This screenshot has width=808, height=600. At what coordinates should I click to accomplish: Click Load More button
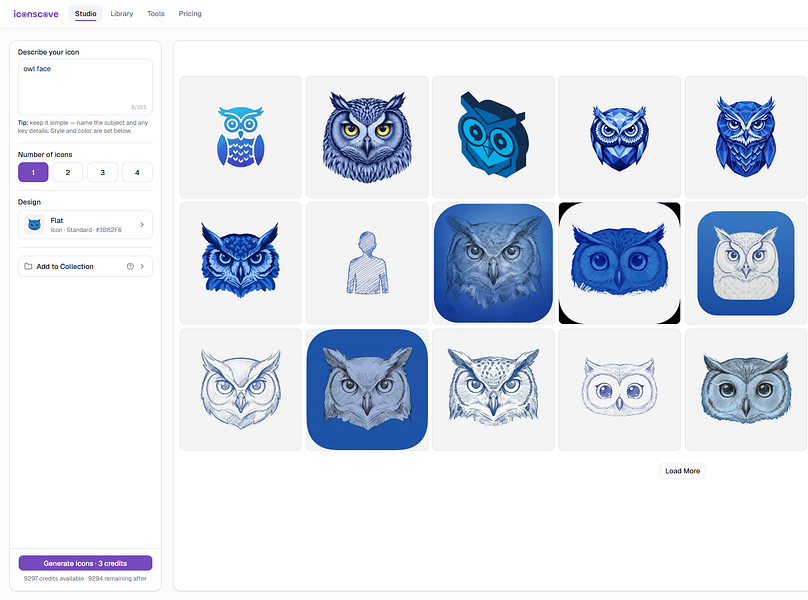[683, 471]
